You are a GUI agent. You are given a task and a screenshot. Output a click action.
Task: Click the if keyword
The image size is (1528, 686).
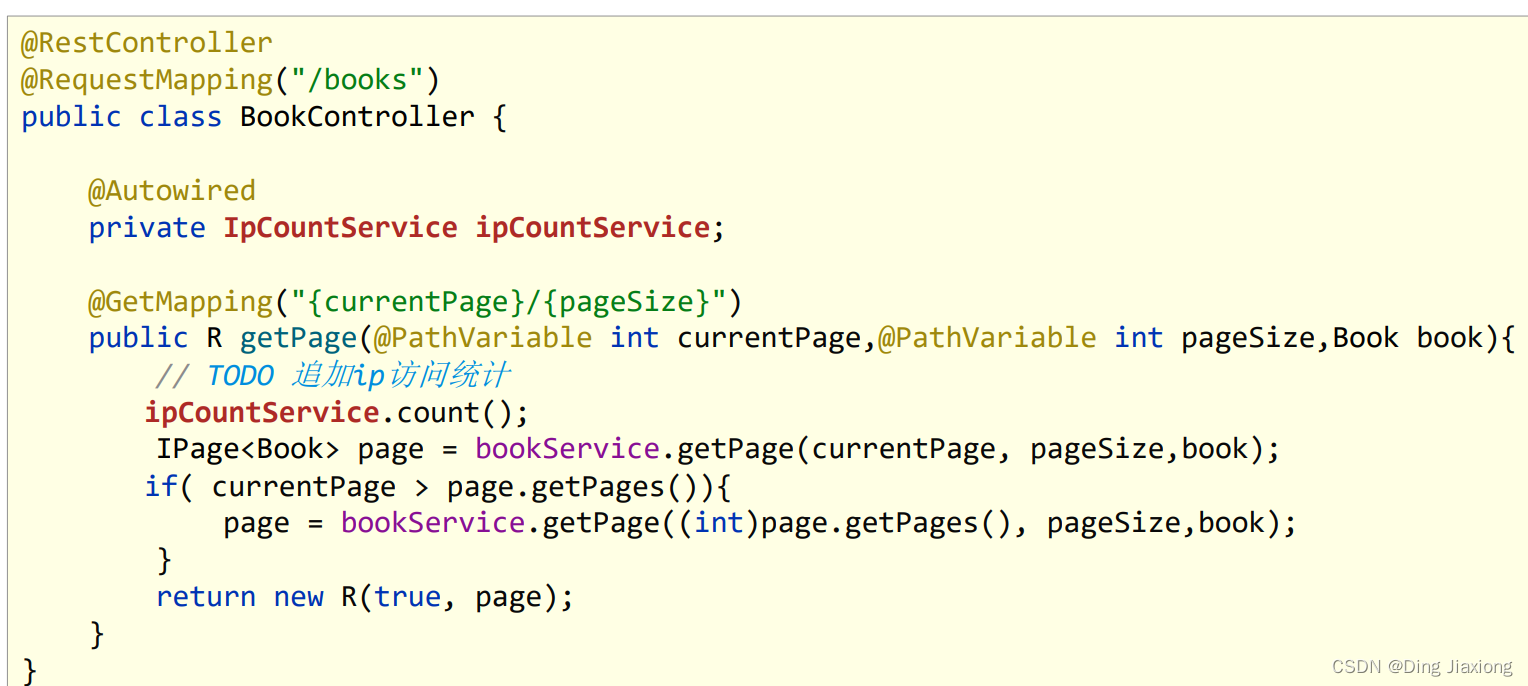(161, 486)
